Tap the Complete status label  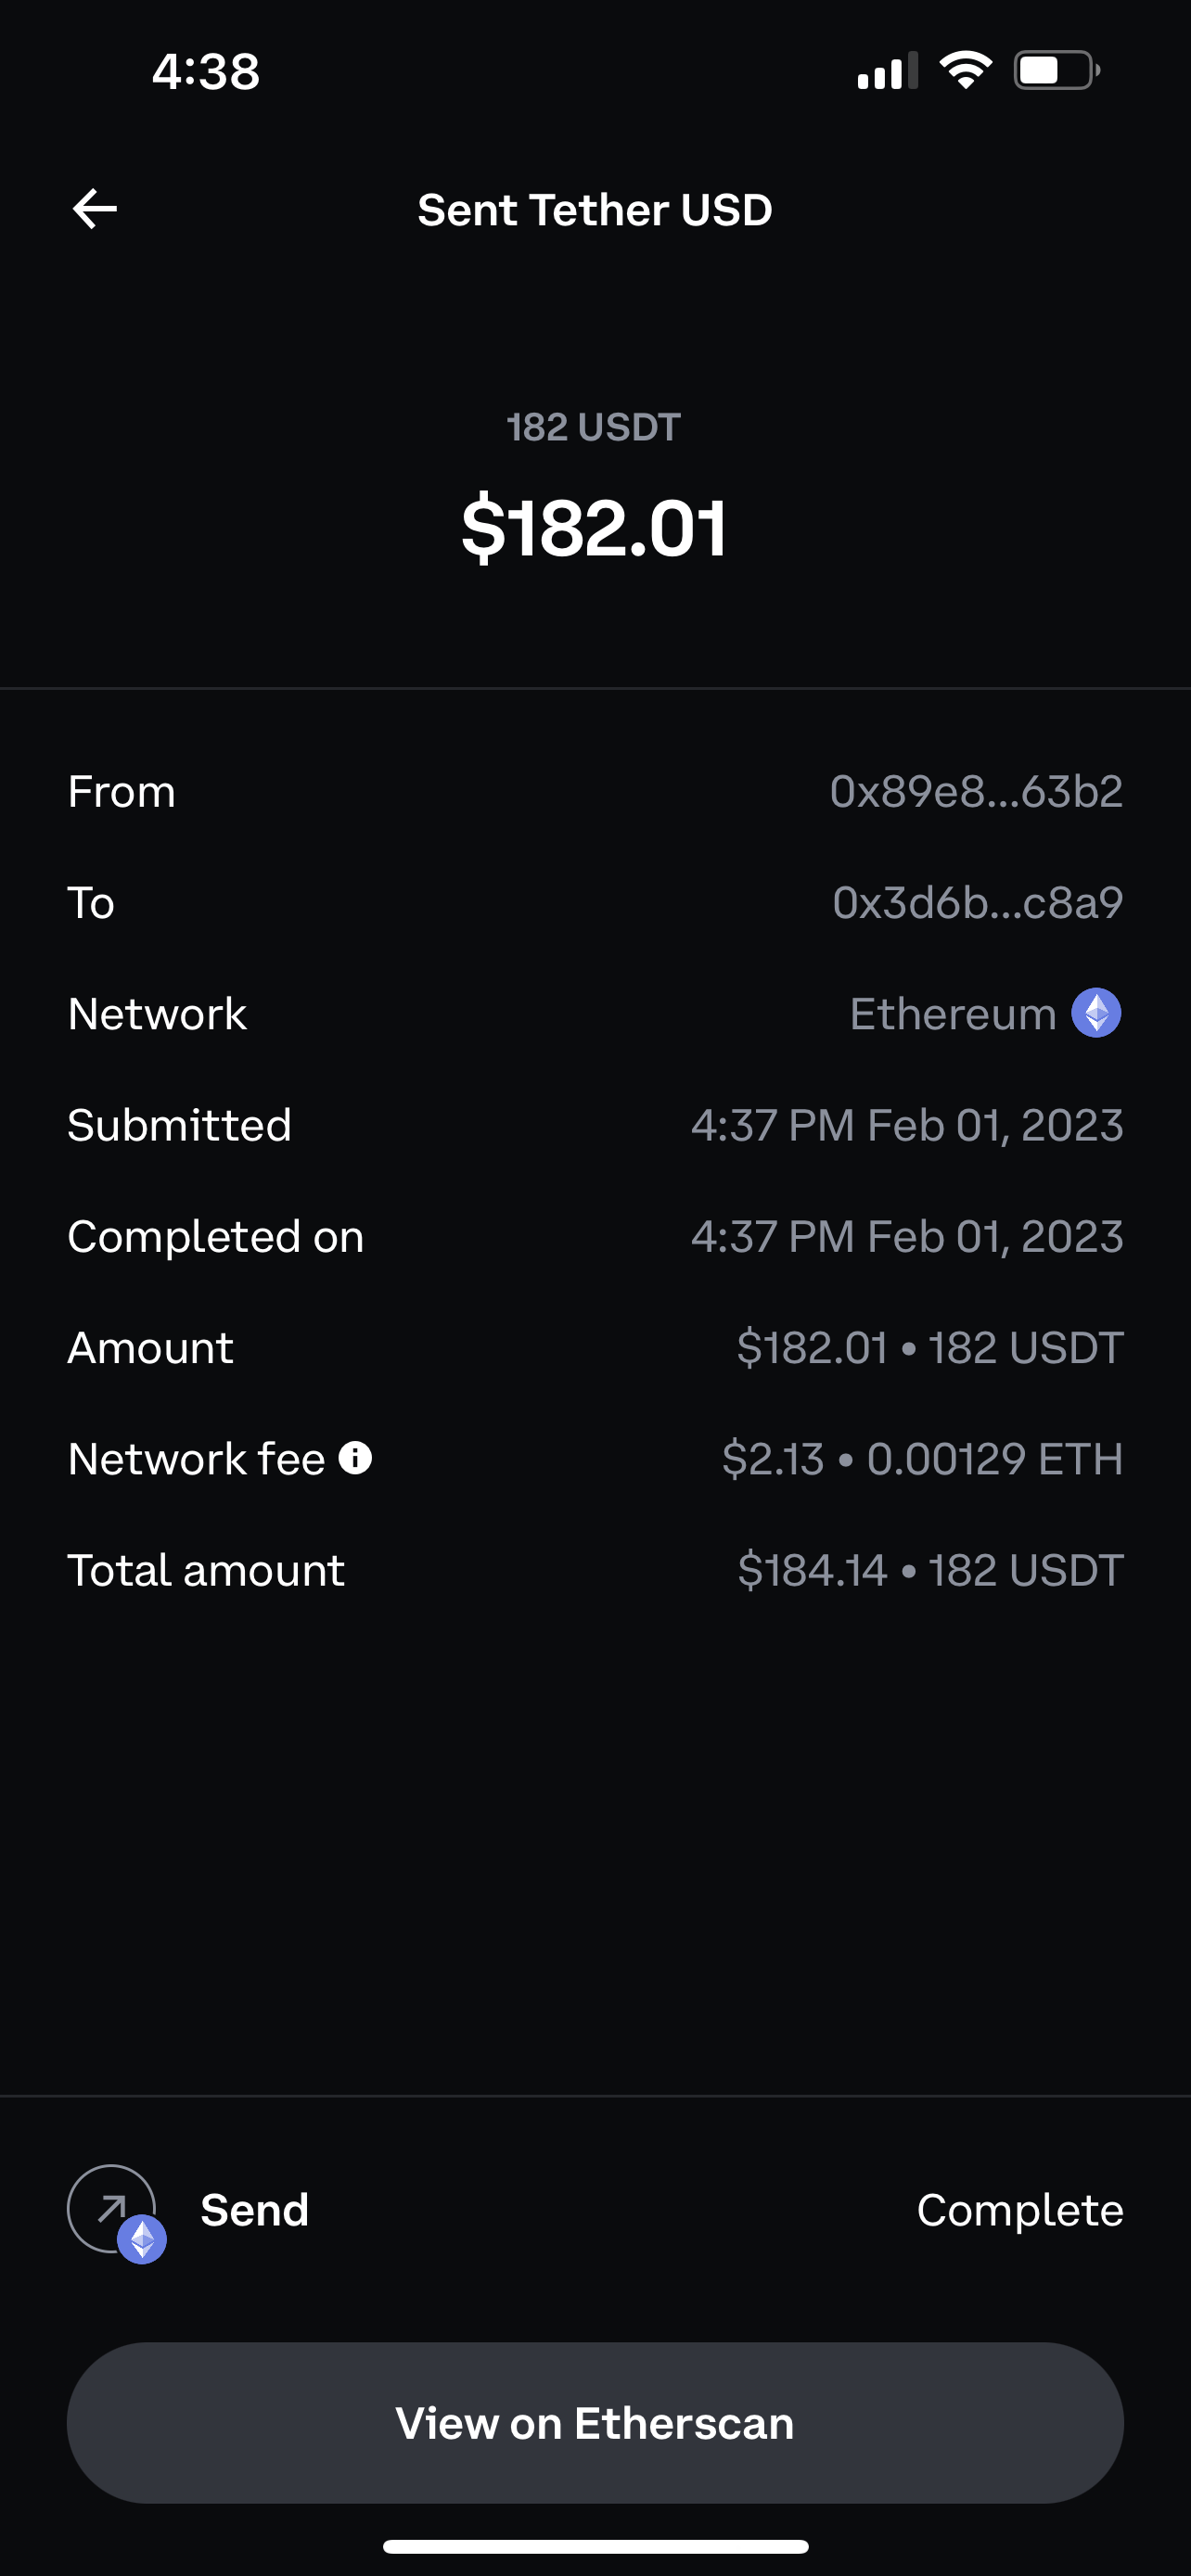[1019, 2210]
